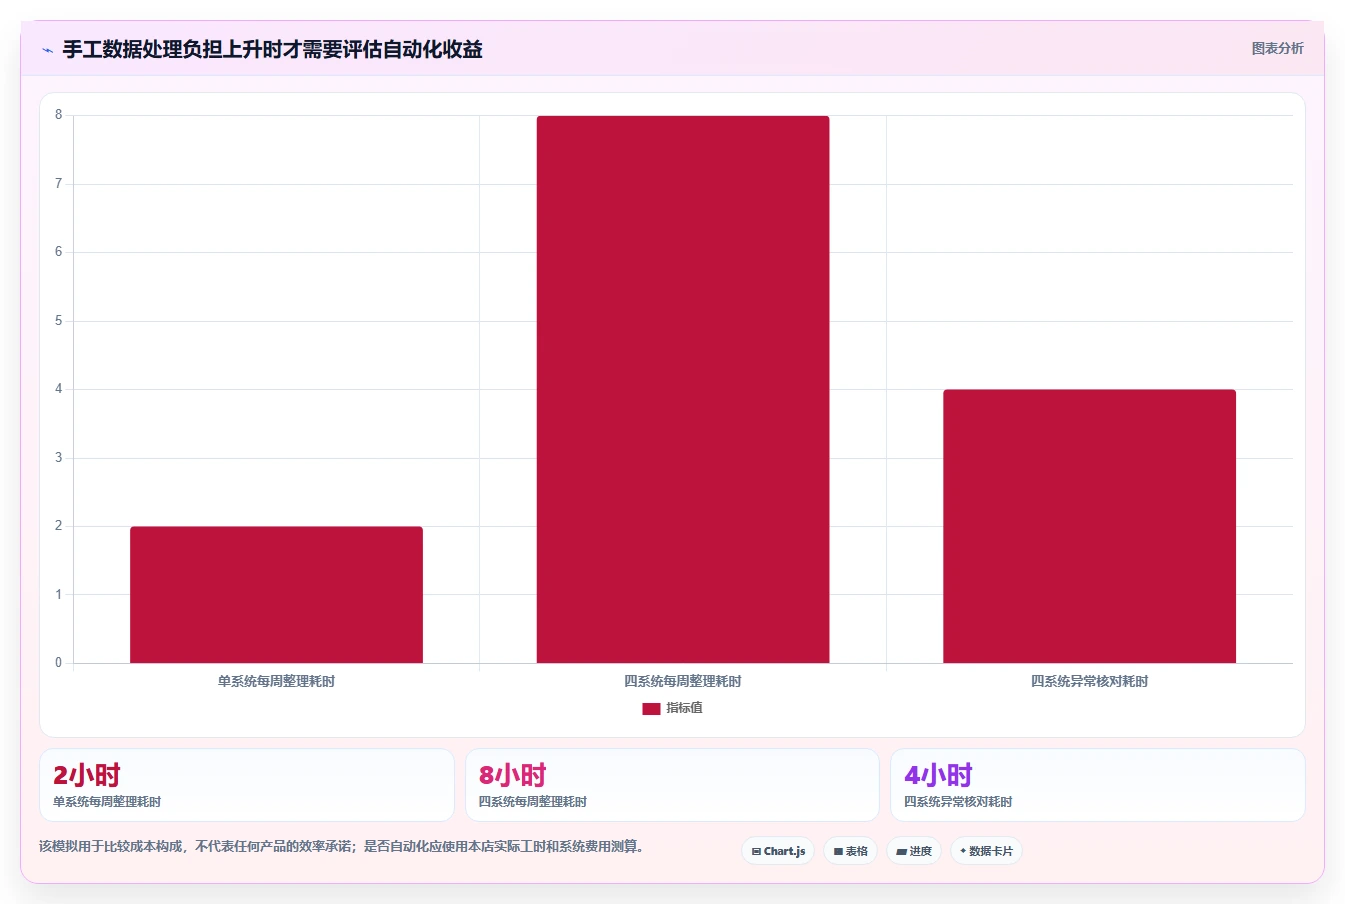Open the 2小时 data card

pos(247,785)
